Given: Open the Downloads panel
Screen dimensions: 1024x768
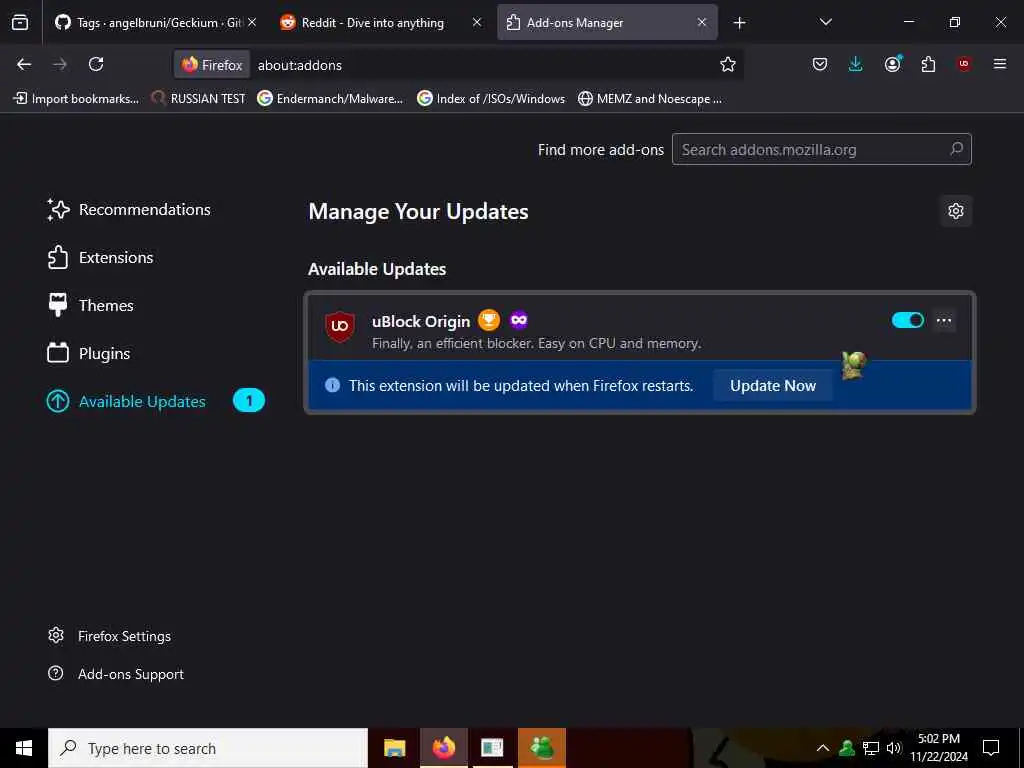Looking at the screenshot, I should [x=856, y=64].
